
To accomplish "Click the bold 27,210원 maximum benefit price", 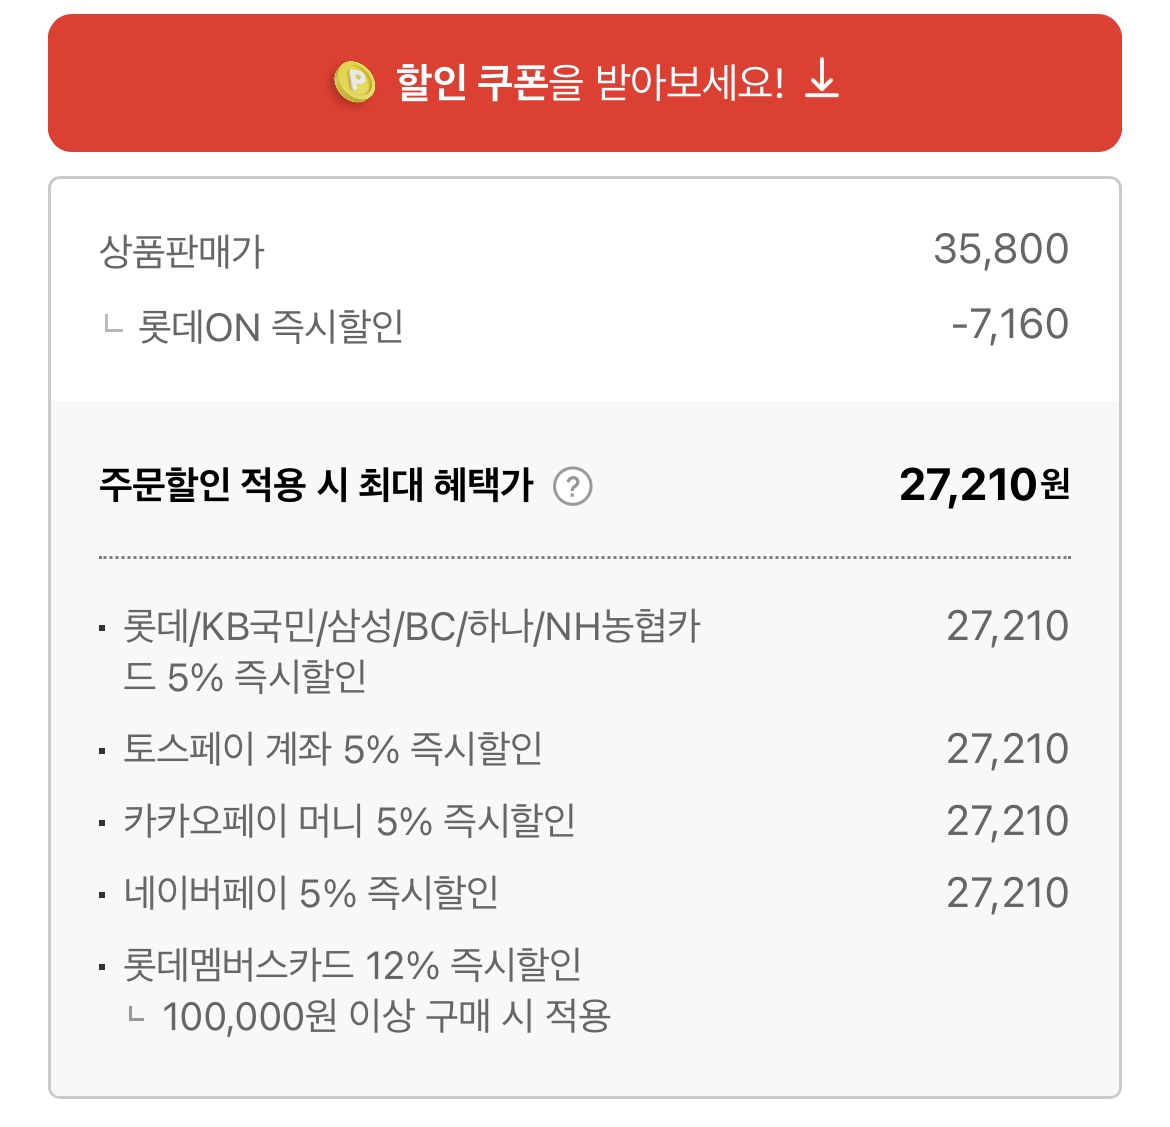I will [x=985, y=485].
